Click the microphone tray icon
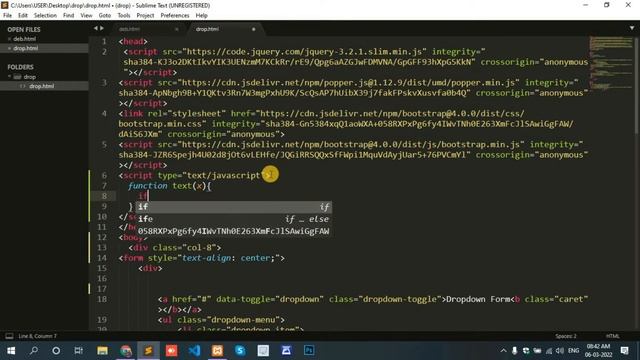This screenshot has width=640, height=360. 514,351
